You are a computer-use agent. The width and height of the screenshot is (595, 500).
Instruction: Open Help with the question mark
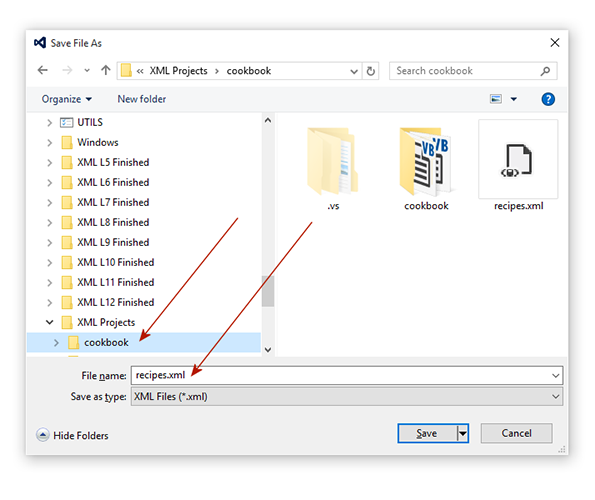click(x=548, y=99)
